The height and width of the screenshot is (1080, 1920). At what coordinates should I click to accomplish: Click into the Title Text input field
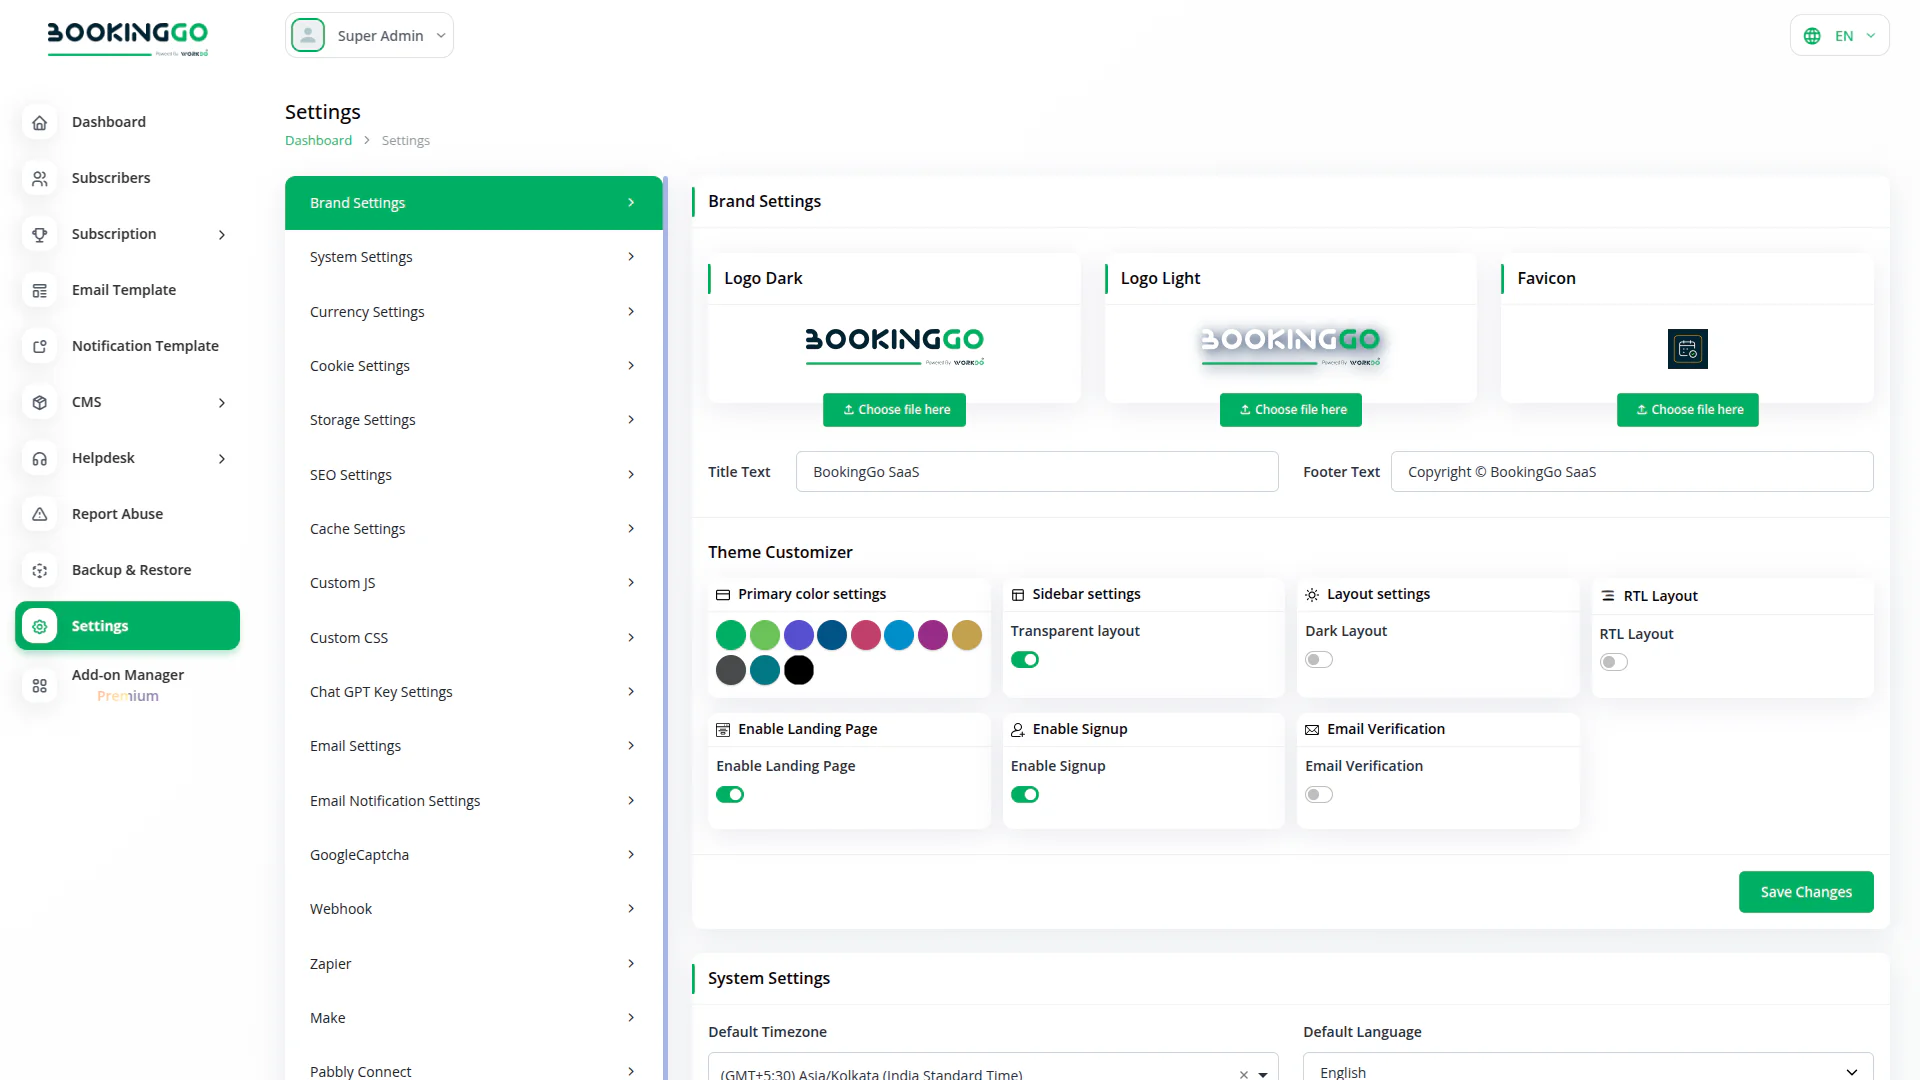(x=1036, y=472)
